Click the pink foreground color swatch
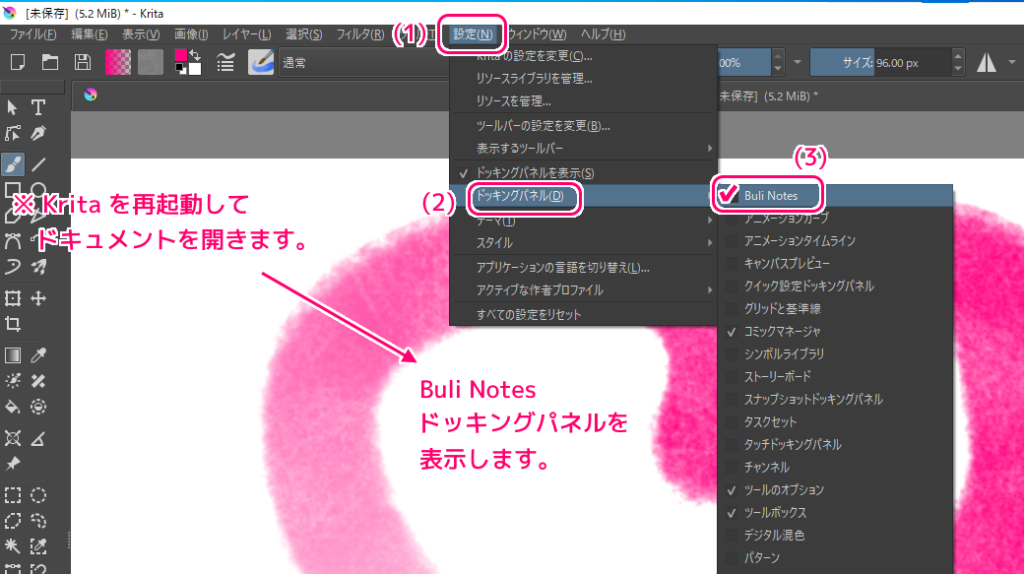This screenshot has width=1024, height=574. point(180,56)
